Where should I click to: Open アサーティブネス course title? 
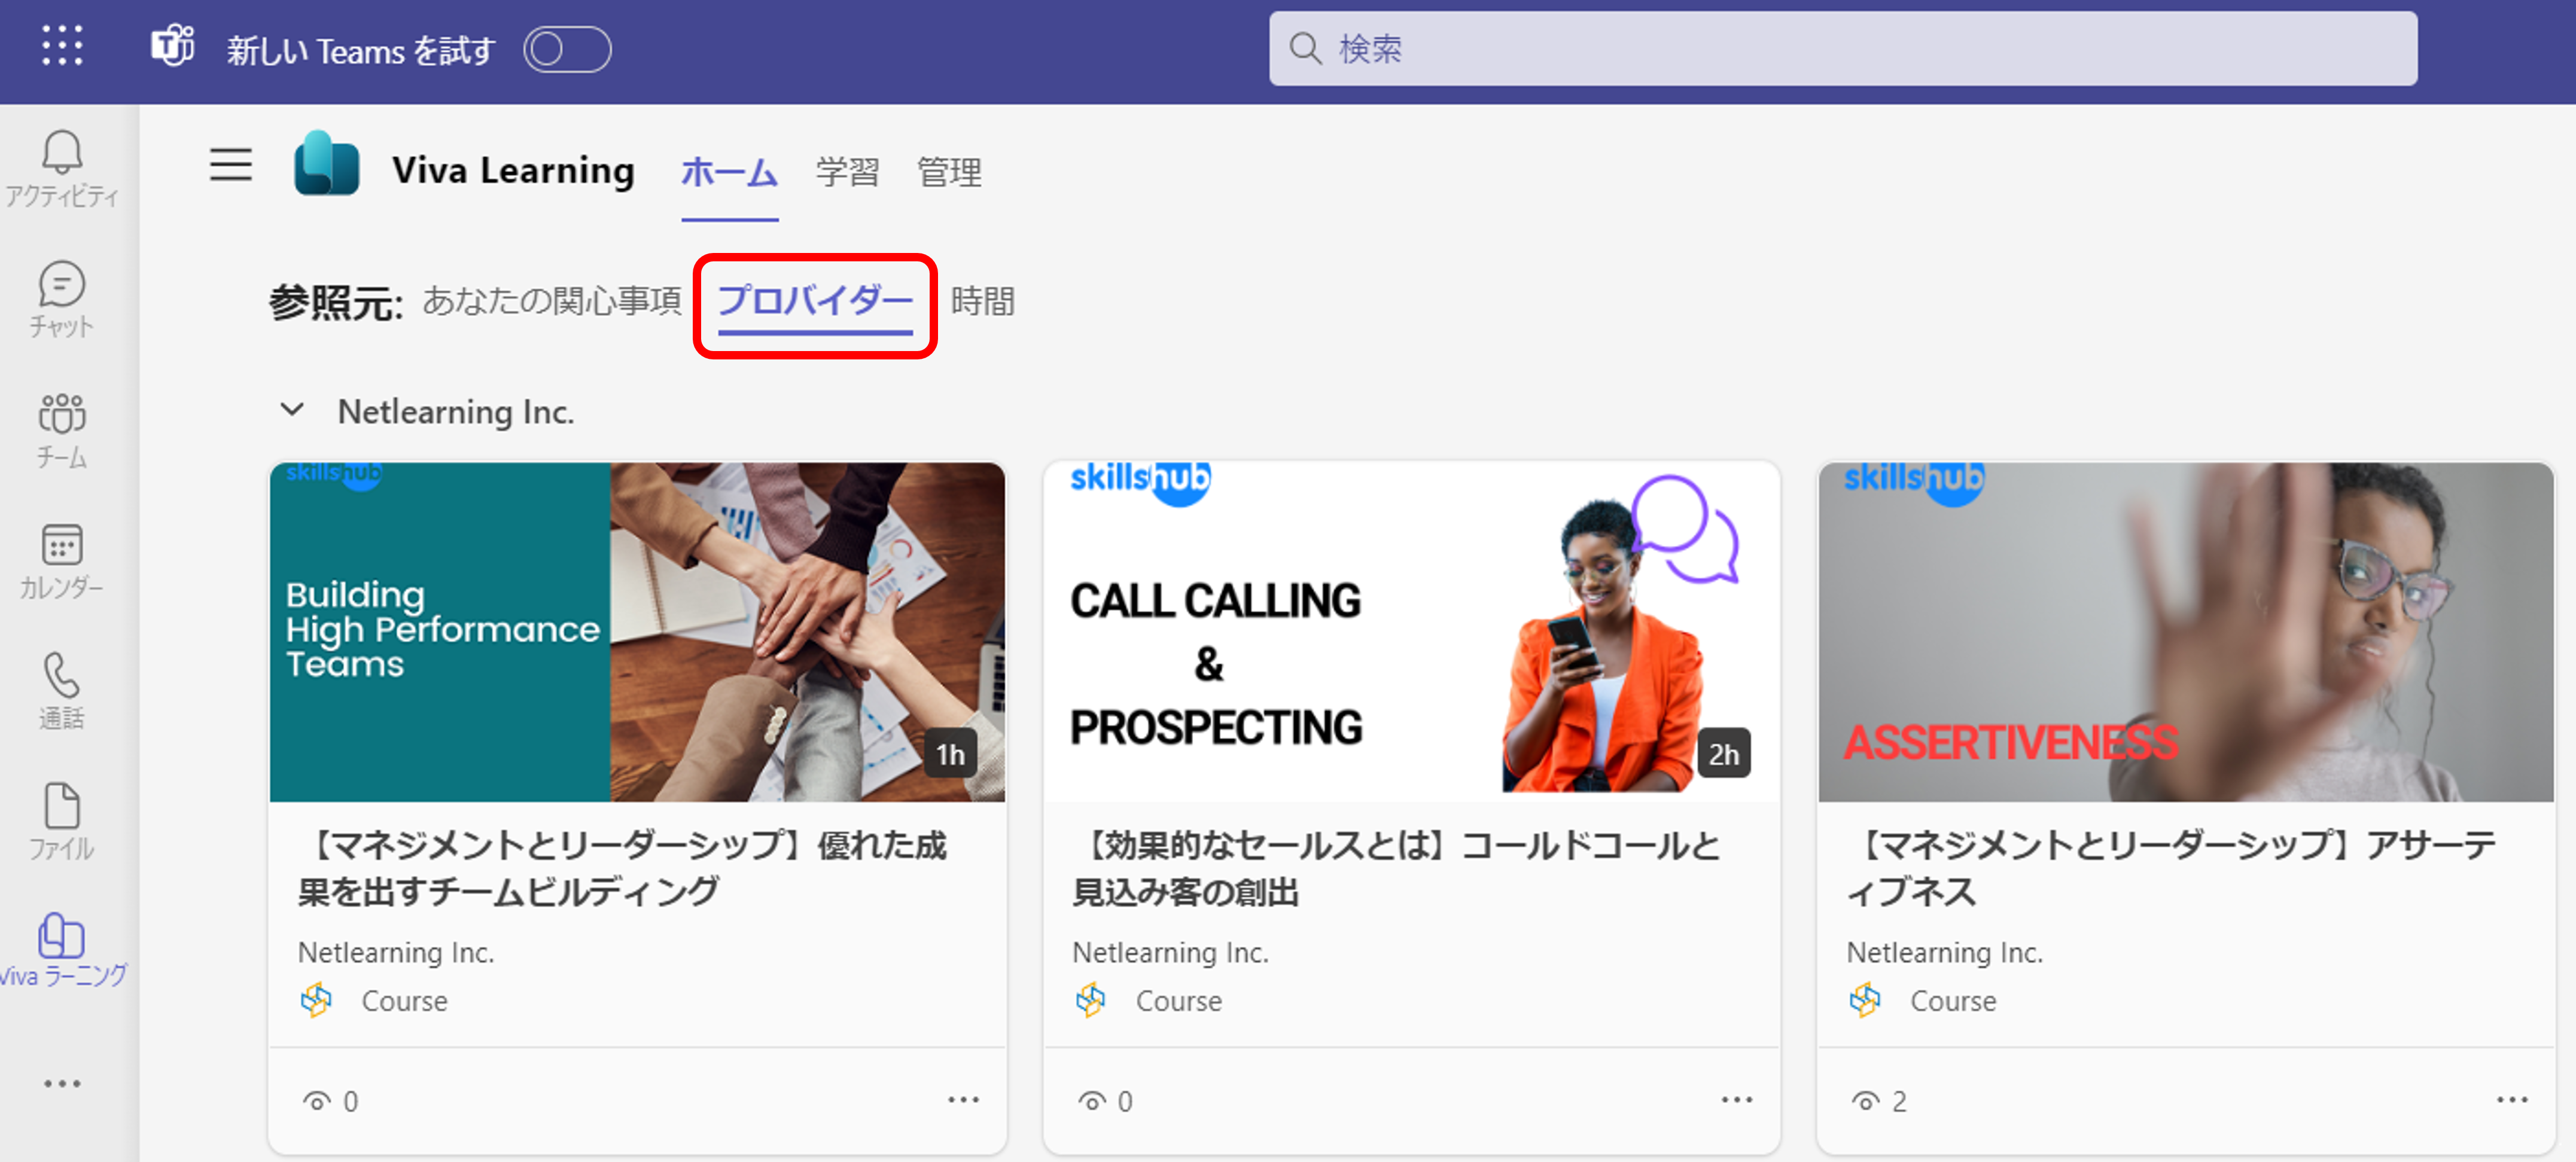coord(2171,868)
